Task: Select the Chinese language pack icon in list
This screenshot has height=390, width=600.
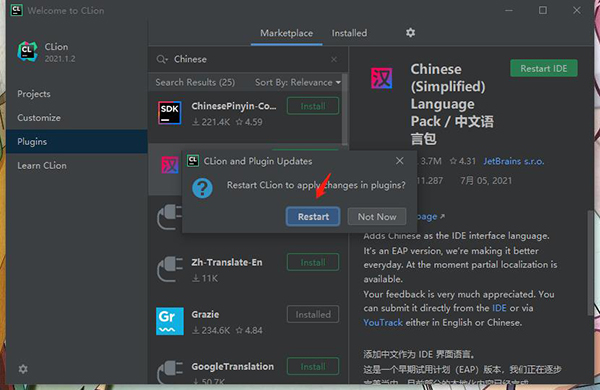Action: (x=170, y=165)
